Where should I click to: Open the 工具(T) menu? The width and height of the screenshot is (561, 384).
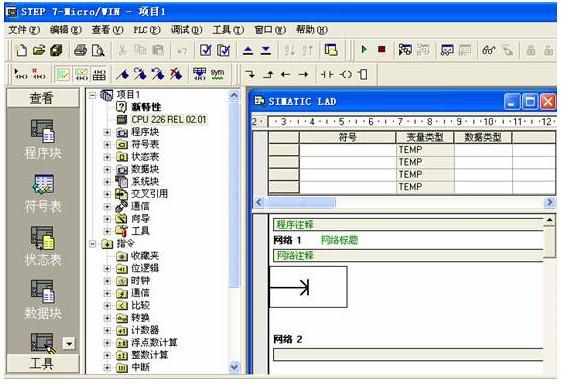(x=228, y=30)
